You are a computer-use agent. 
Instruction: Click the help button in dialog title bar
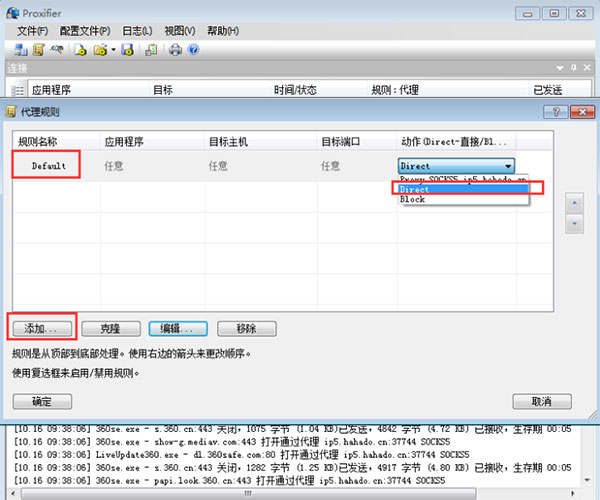(551, 111)
